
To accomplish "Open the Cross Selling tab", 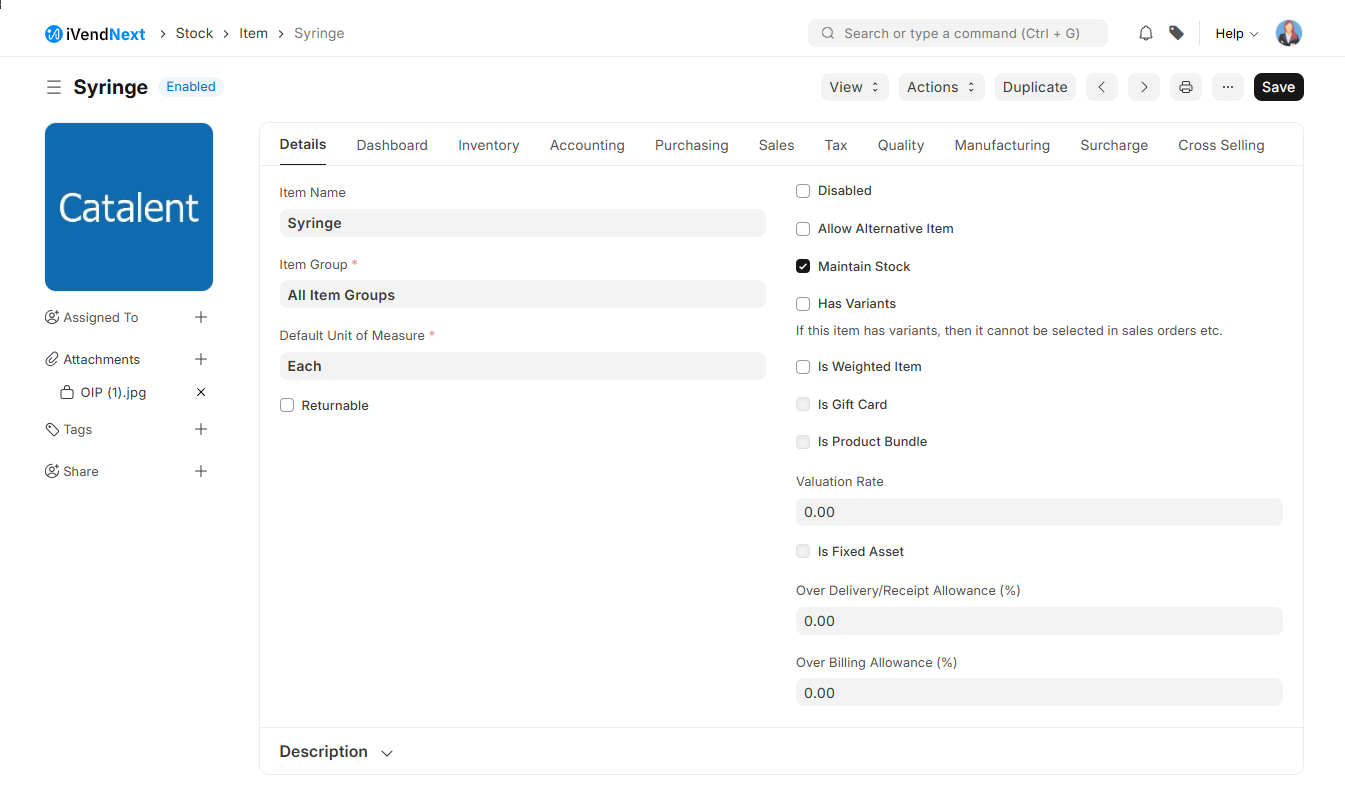I will pos(1221,145).
